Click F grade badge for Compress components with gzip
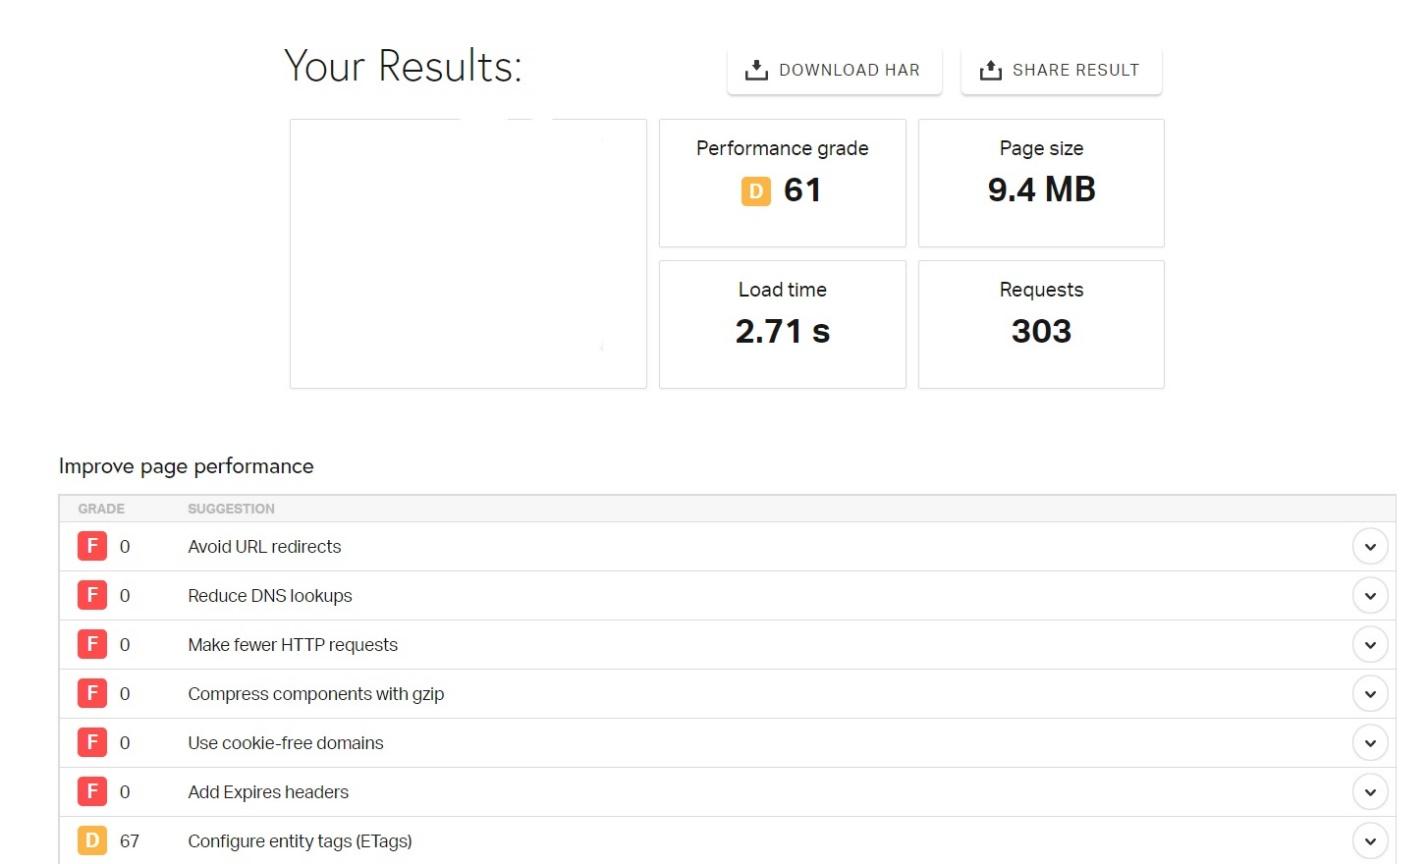 [x=92, y=694]
